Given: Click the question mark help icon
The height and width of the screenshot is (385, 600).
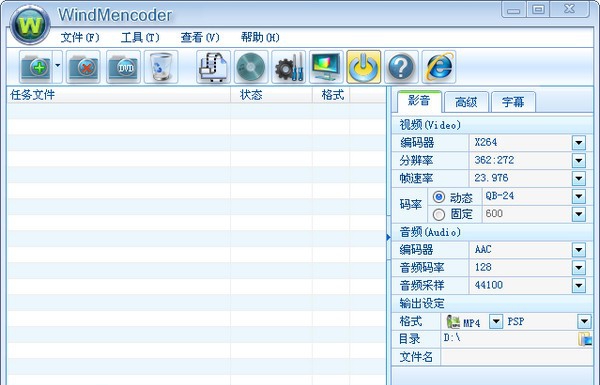Looking at the screenshot, I should point(401,67).
